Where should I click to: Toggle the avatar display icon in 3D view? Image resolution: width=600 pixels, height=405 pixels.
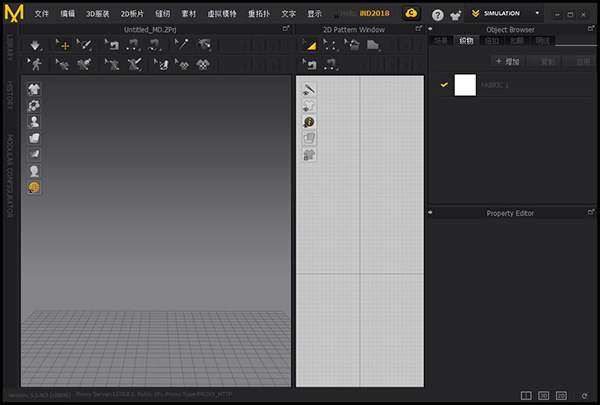point(34,122)
